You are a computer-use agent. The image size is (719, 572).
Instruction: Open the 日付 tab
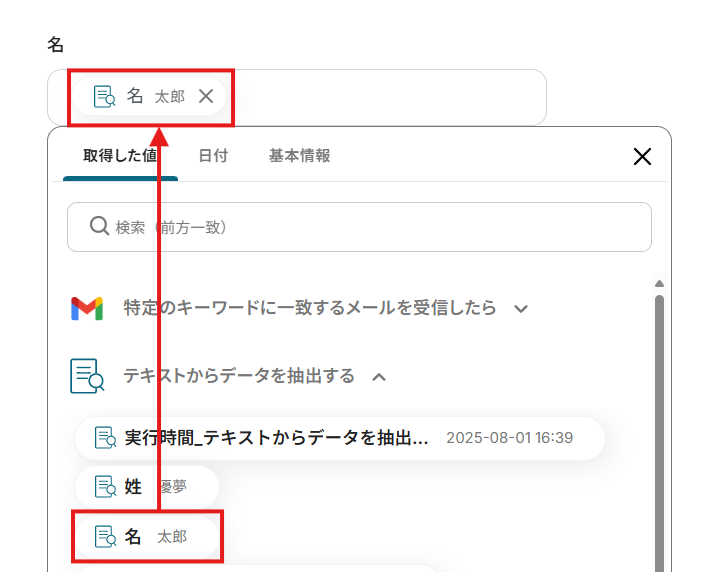[x=213, y=155]
